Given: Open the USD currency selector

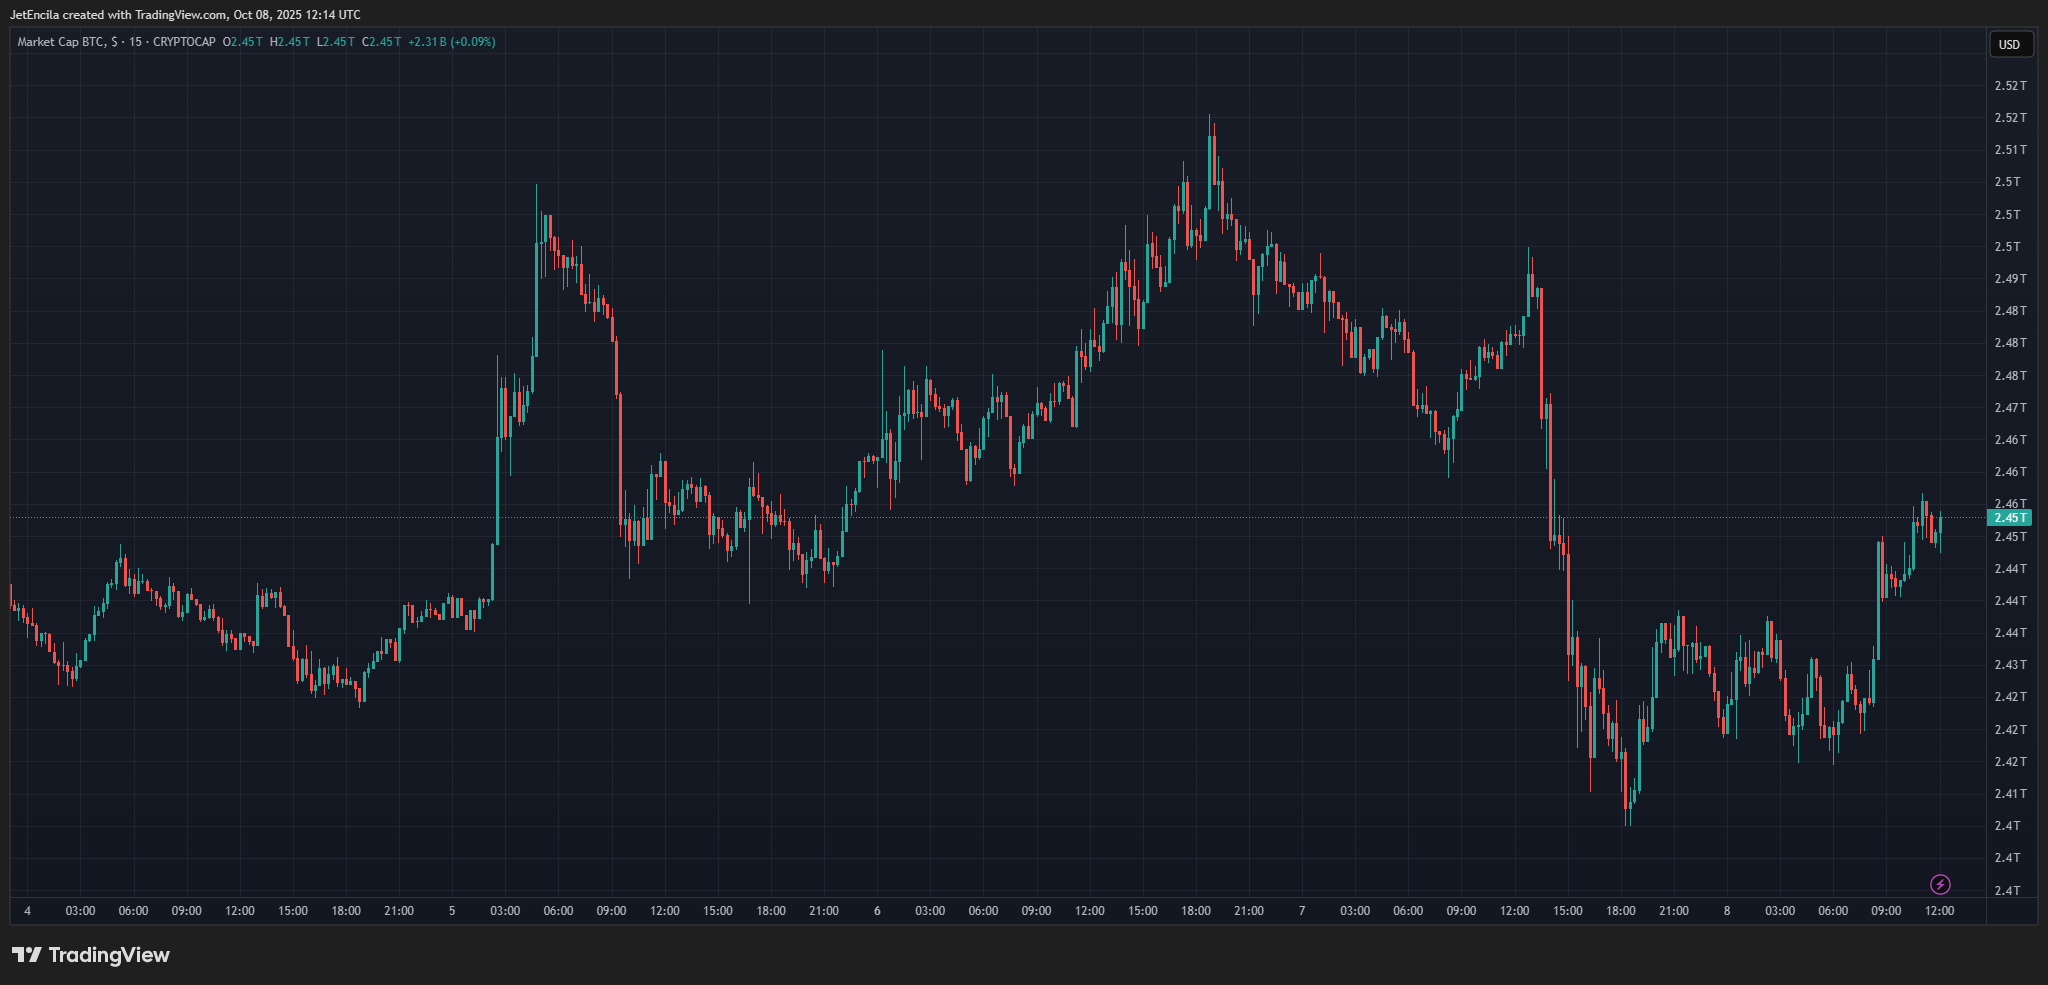Looking at the screenshot, I should (2009, 44).
